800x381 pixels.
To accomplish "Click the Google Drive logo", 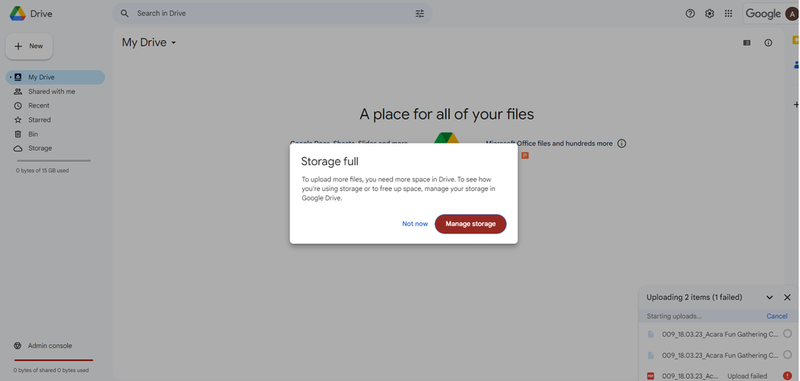I will (x=18, y=14).
